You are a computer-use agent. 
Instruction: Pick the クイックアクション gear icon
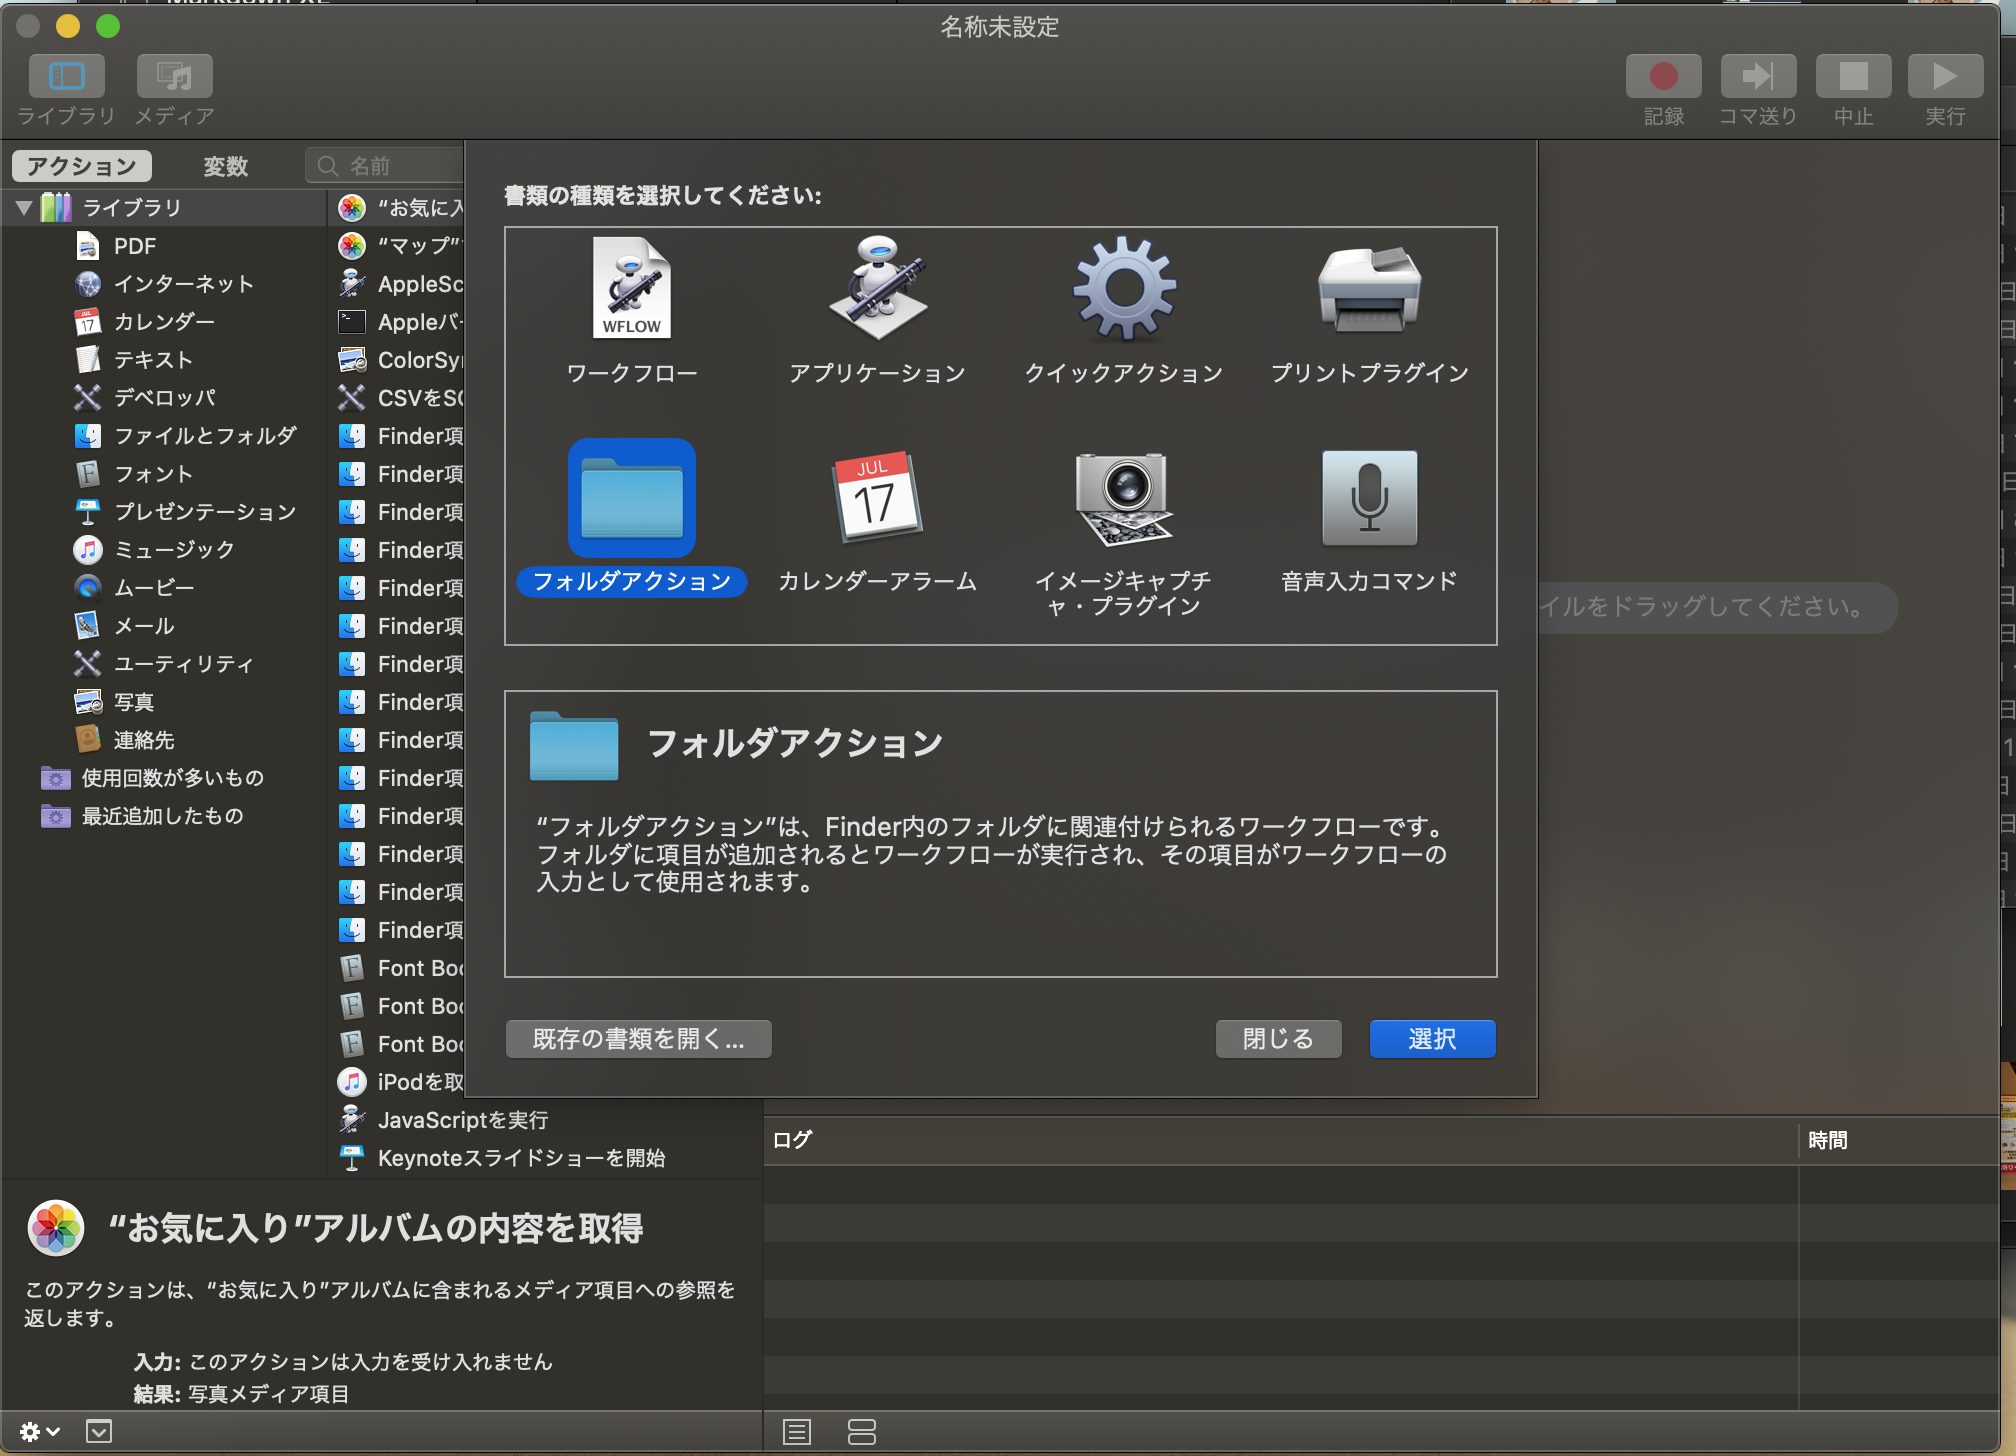1124,288
